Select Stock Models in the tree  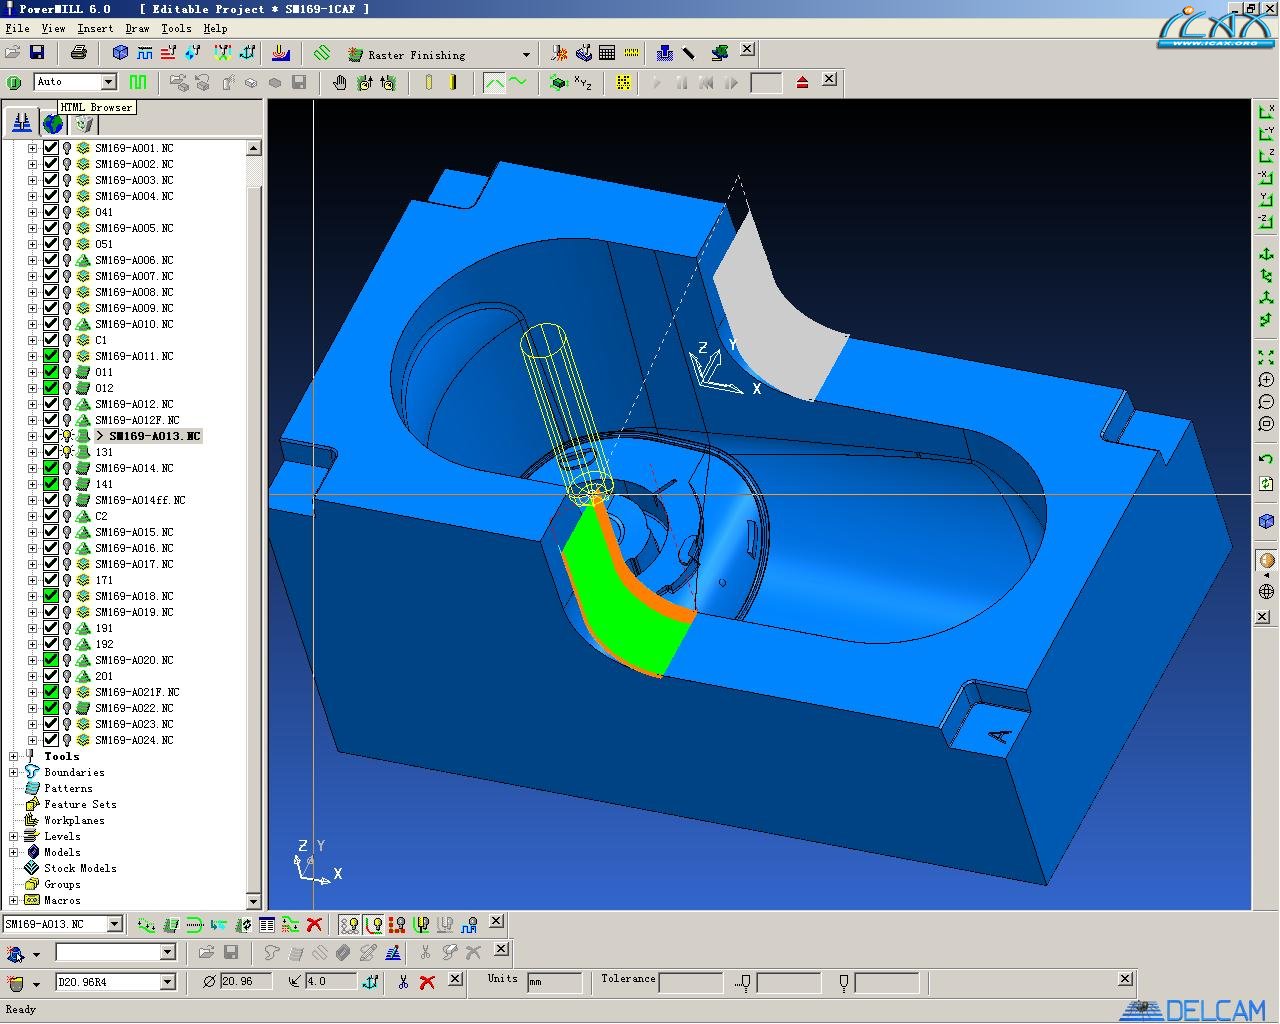click(80, 868)
